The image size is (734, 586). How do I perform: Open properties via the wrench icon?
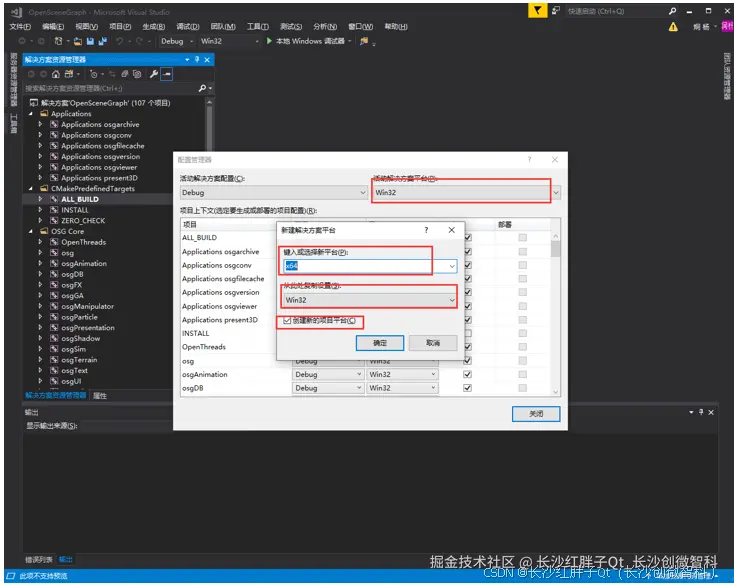(x=154, y=74)
